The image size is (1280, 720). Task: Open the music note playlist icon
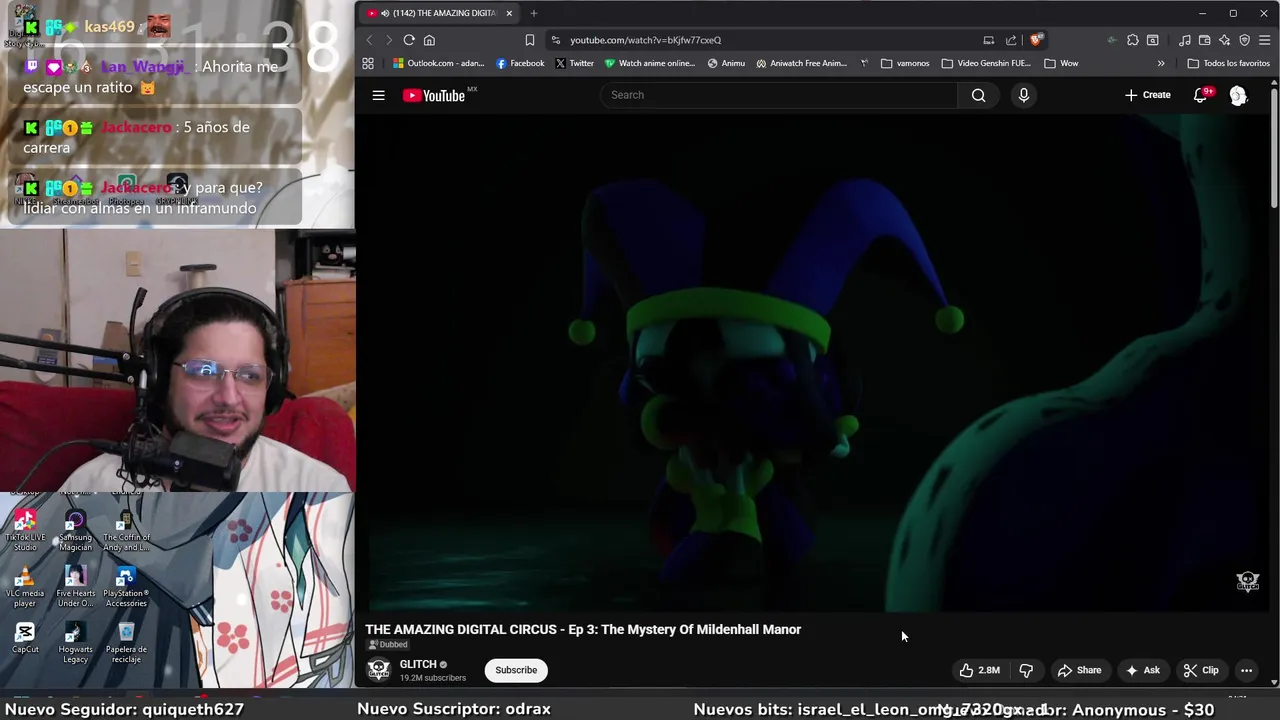[x=1184, y=40]
